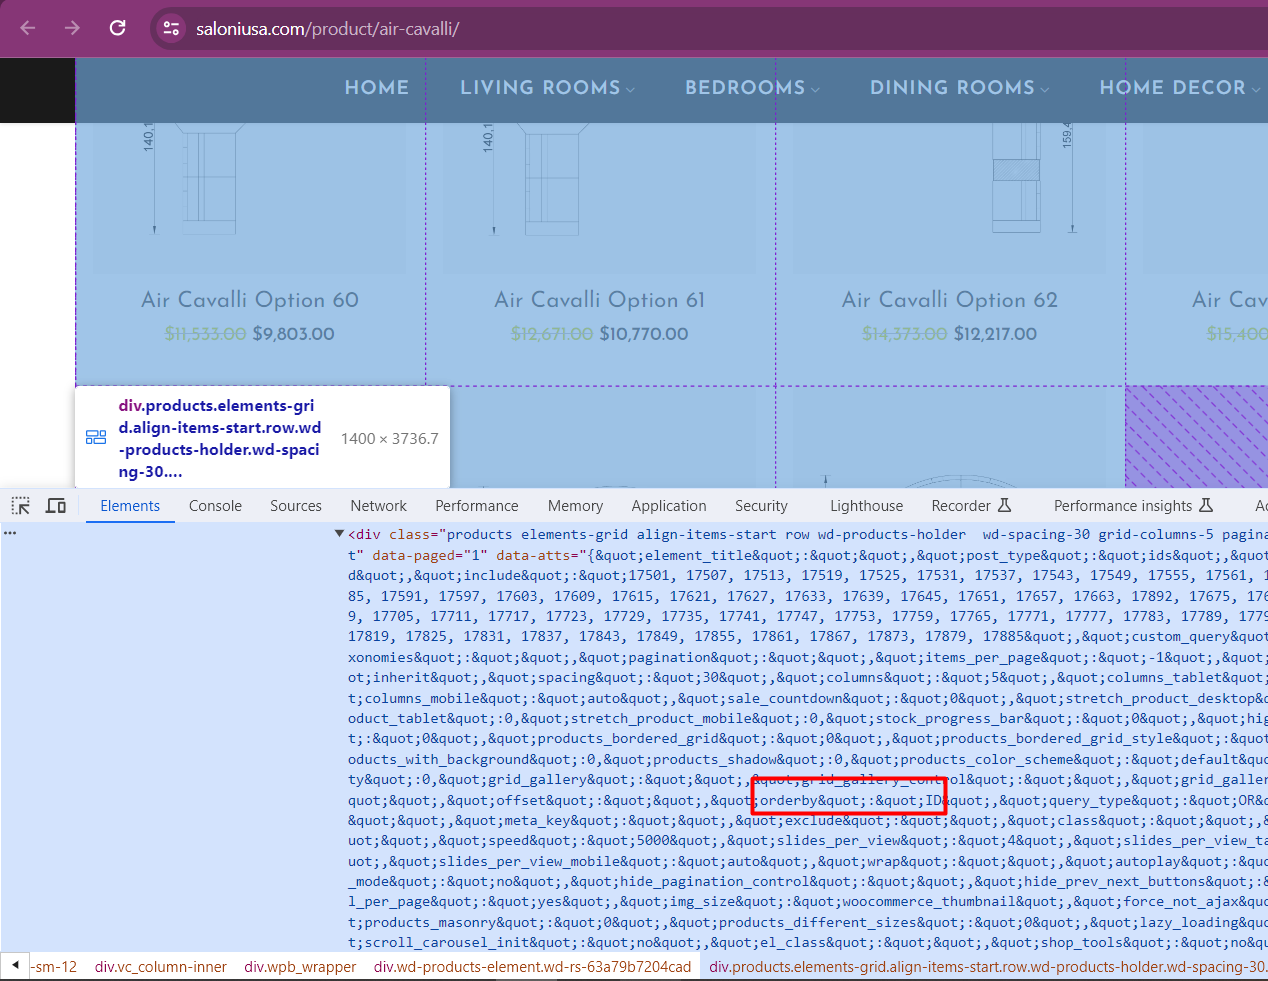This screenshot has width=1268, height=981.
Task: Click Air Cavalli Option 62 product image
Action: pyautogui.click(x=950, y=197)
